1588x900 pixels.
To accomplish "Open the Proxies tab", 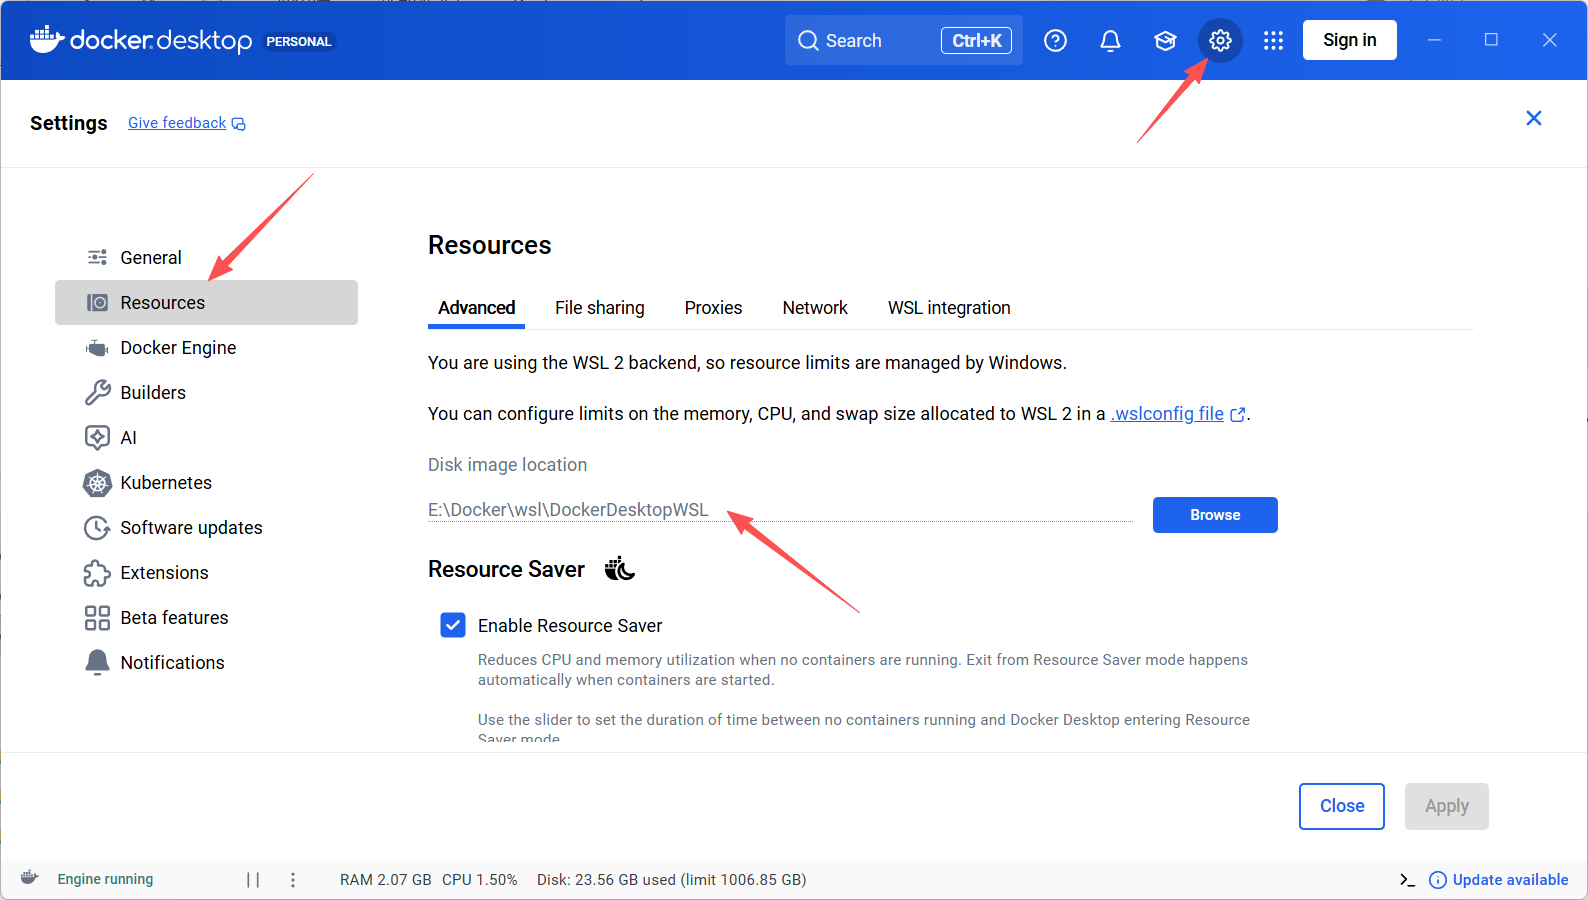I will pos(713,308).
